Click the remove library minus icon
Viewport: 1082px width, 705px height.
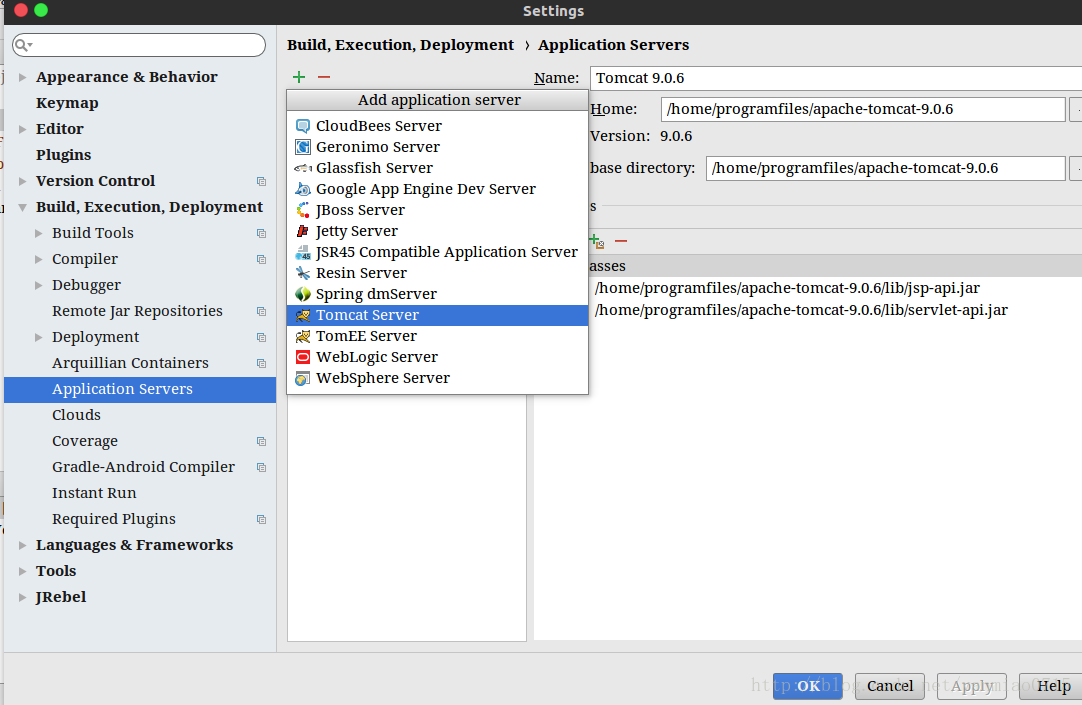[x=621, y=241]
